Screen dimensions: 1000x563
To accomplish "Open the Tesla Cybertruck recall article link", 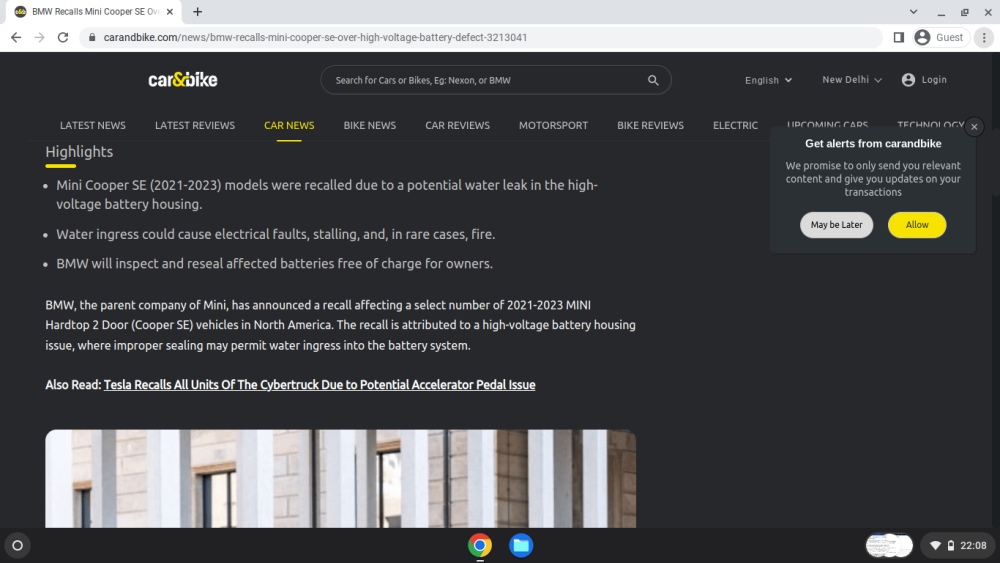I will (320, 385).
